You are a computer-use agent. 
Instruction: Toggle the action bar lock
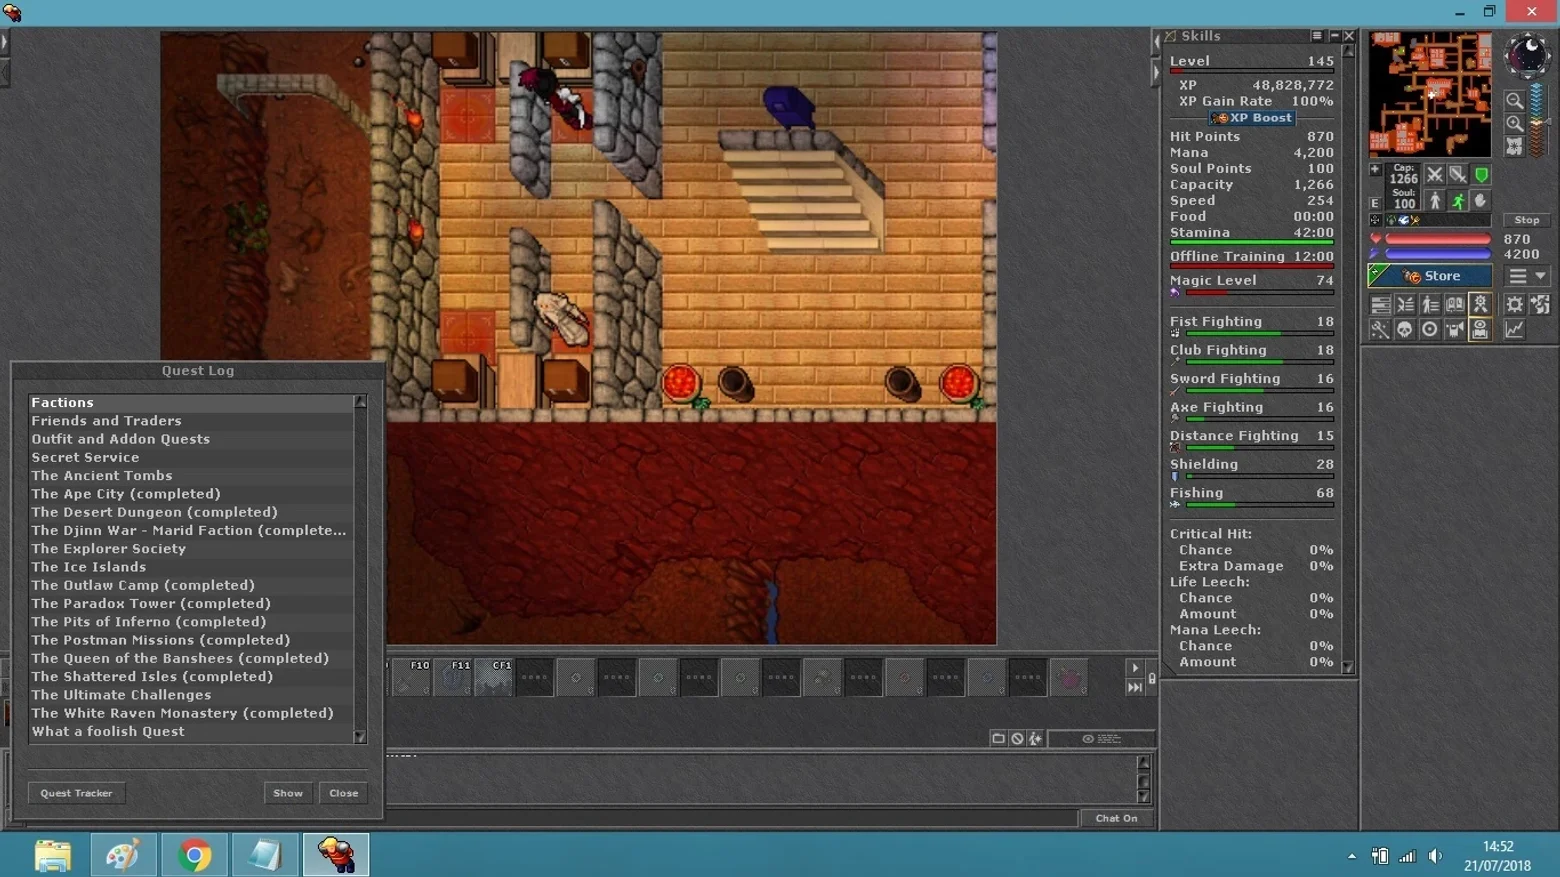click(x=1152, y=679)
